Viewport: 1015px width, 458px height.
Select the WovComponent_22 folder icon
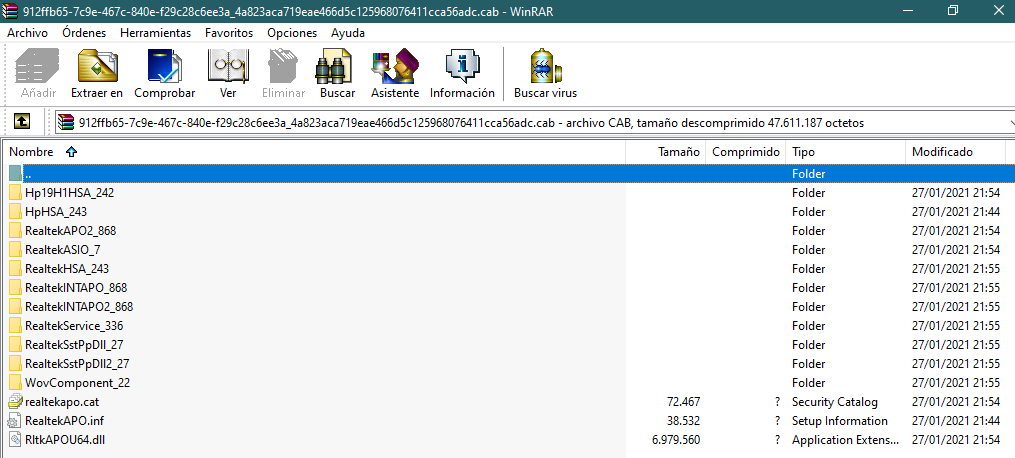pos(16,382)
